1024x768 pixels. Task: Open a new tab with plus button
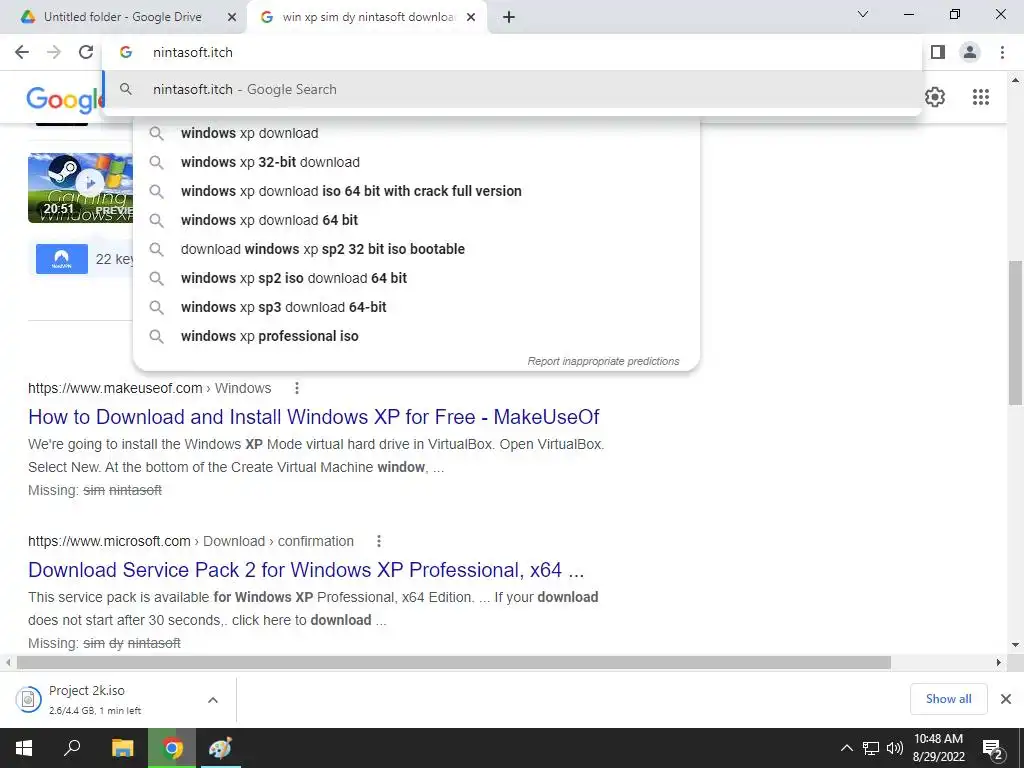point(509,17)
